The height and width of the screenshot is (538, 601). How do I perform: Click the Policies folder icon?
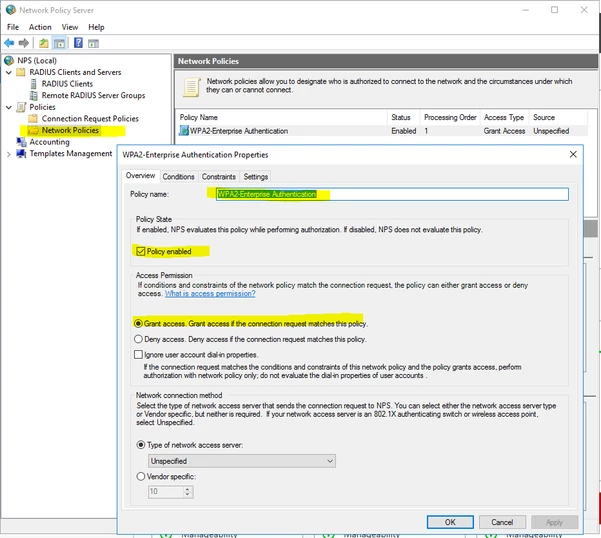tap(21, 107)
